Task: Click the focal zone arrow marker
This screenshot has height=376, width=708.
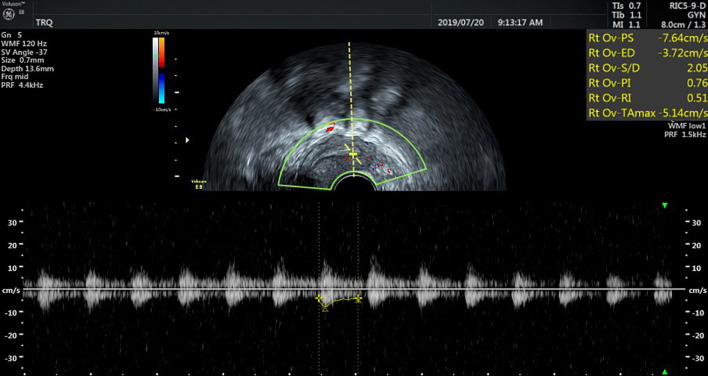Action: click(x=187, y=140)
